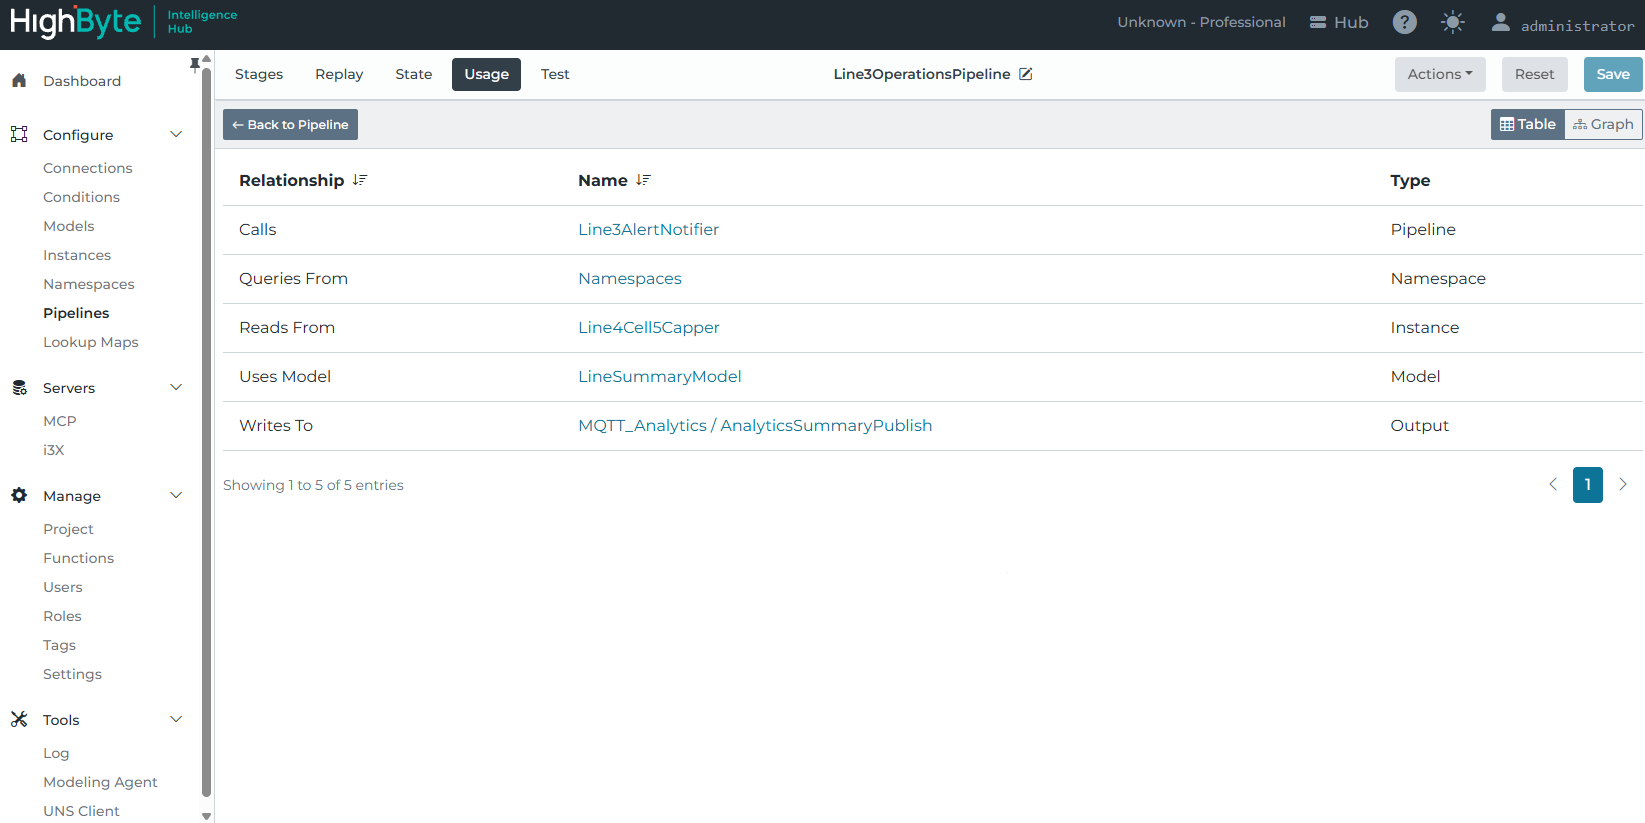Click sidebar scrollbar down arrow

coord(207,816)
